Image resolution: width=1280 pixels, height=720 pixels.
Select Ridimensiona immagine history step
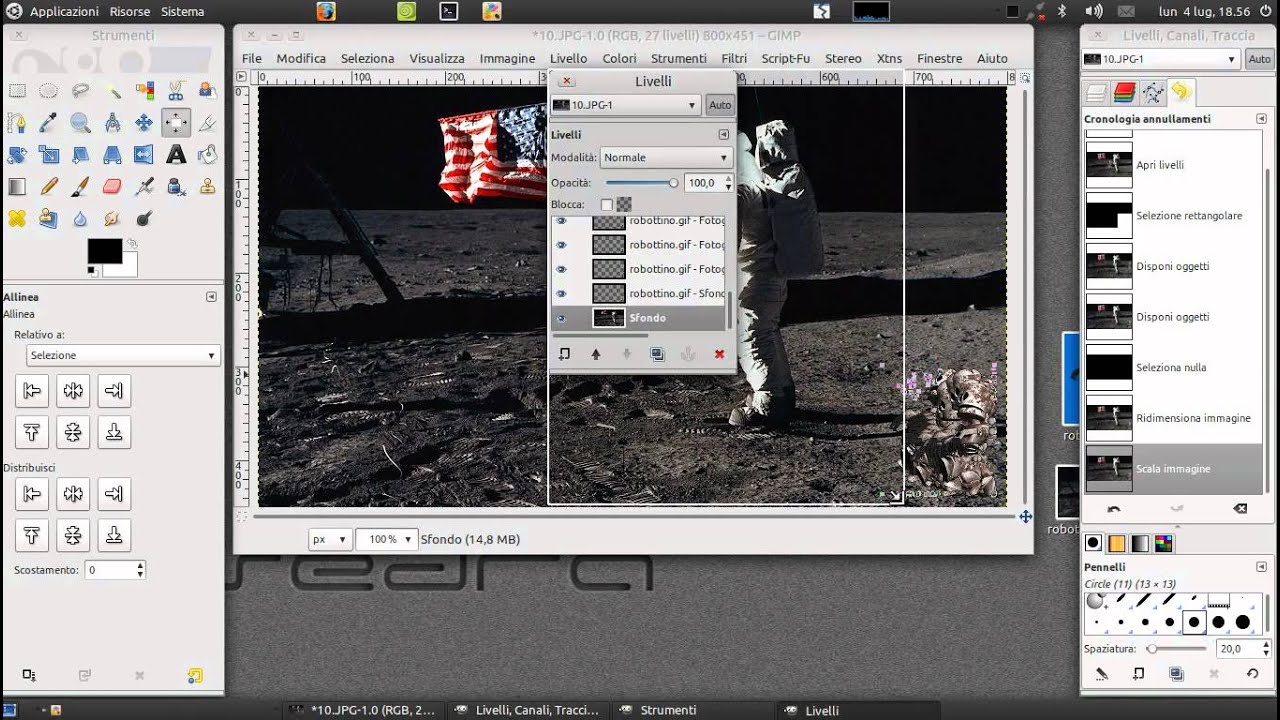pyautogui.click(x=1172, y=418)
